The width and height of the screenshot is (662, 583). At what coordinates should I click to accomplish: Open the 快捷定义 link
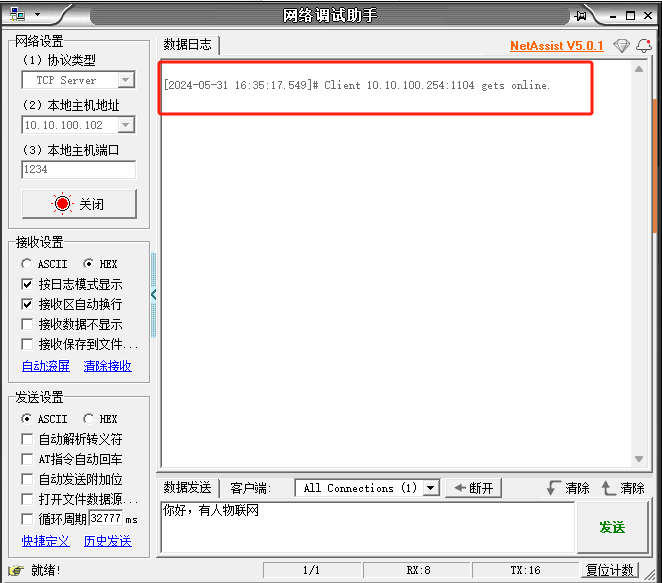pos(46,541)
